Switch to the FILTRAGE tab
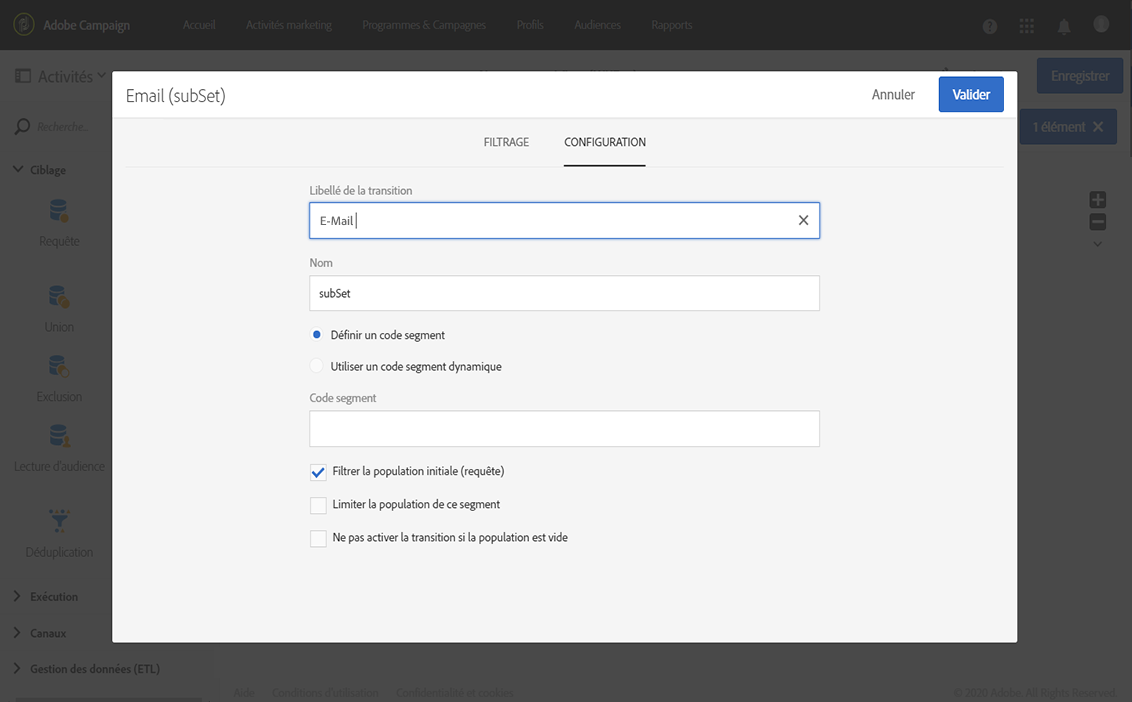1132x702 pixels. click(506, 142)
